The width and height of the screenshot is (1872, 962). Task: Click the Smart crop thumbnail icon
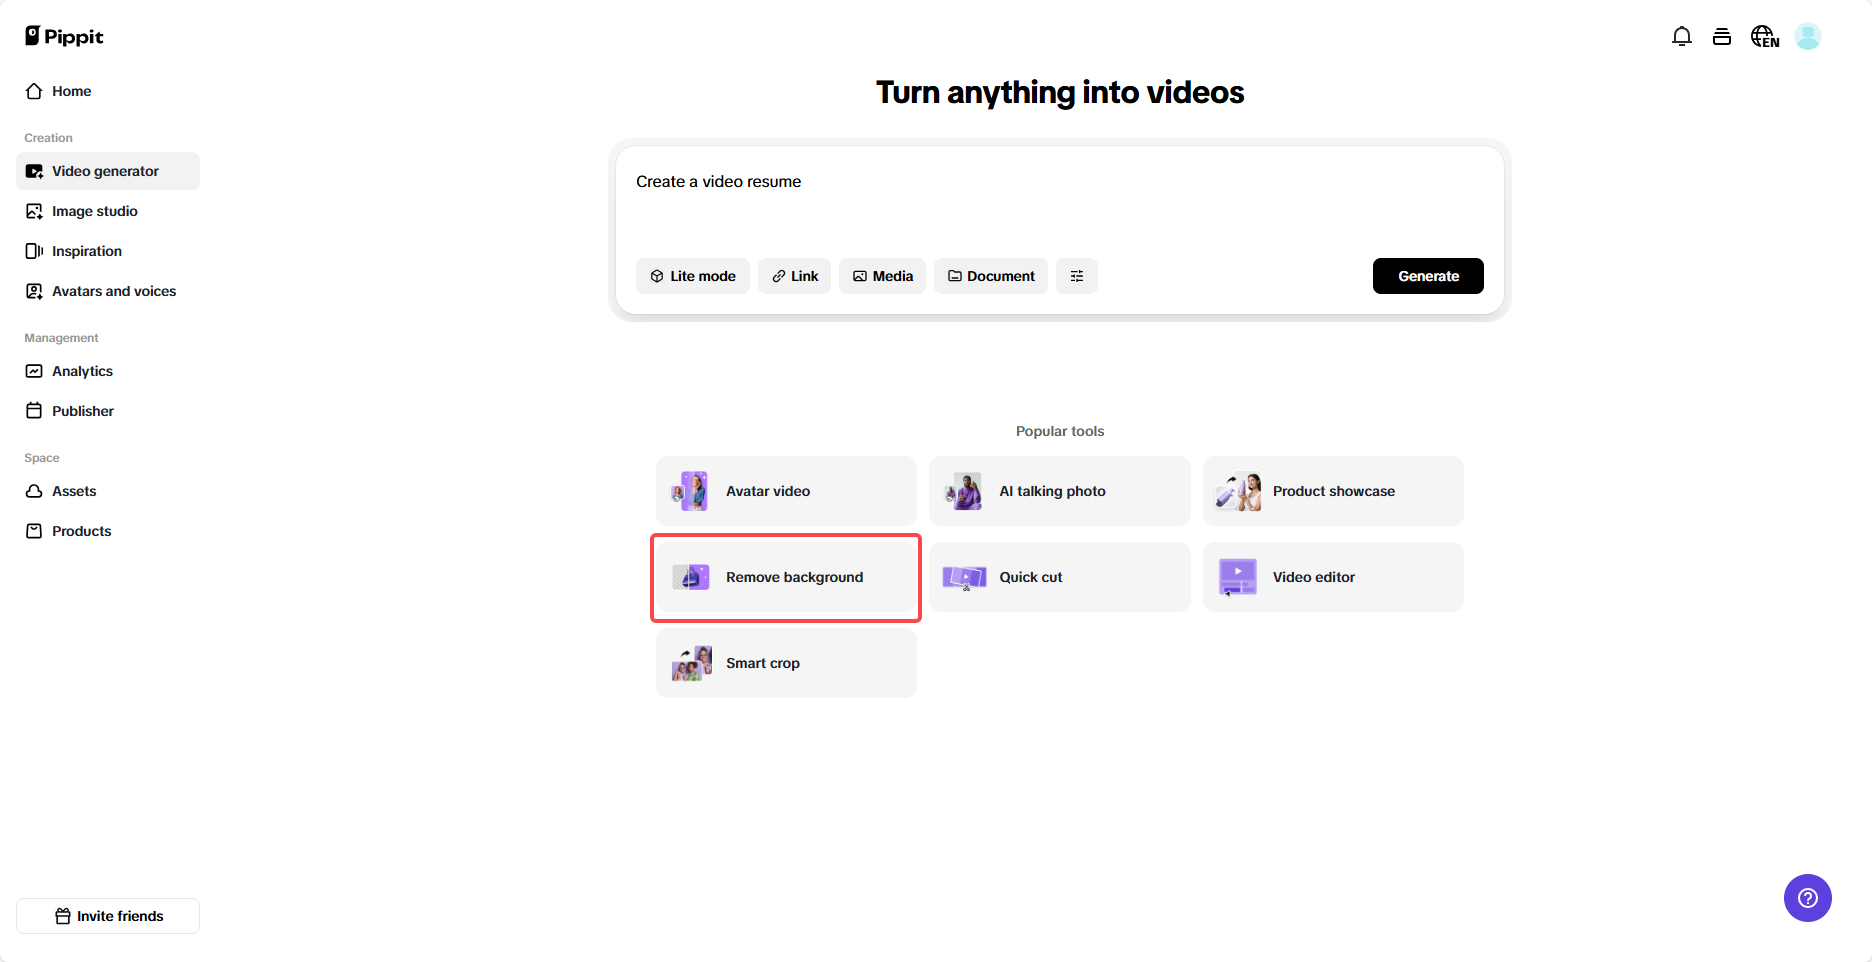(691, 663)
